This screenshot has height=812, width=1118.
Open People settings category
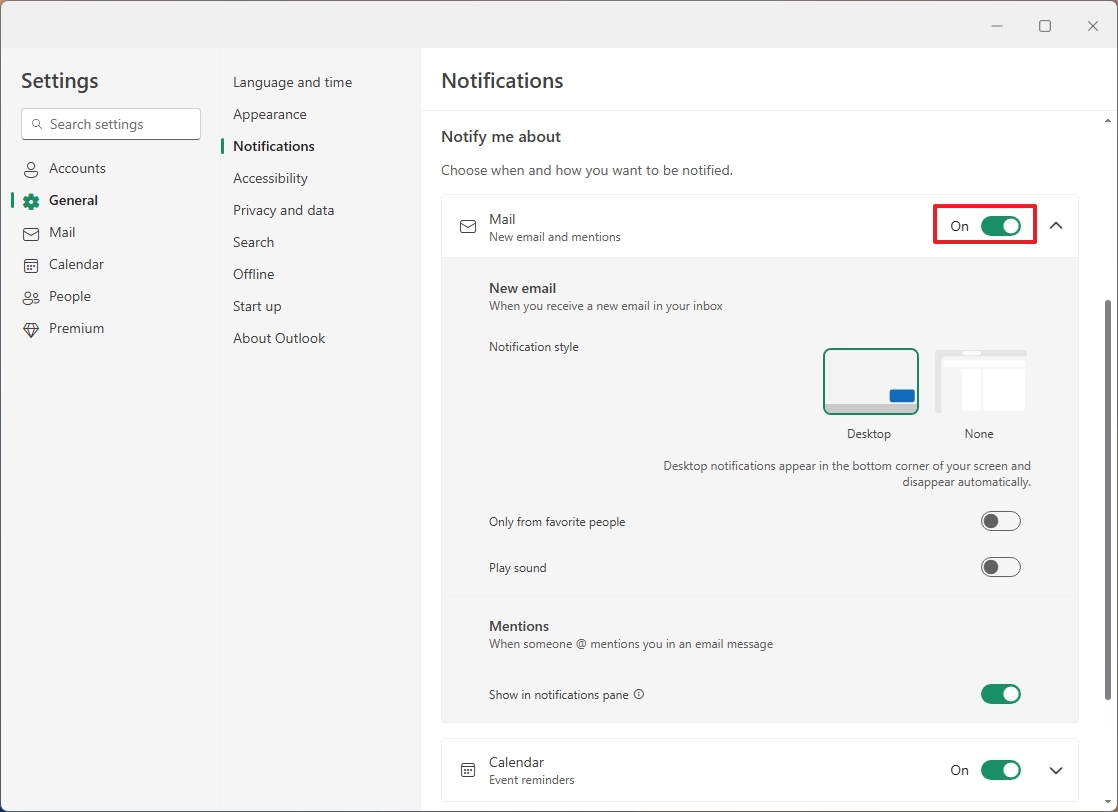click(x=70, y=297)
